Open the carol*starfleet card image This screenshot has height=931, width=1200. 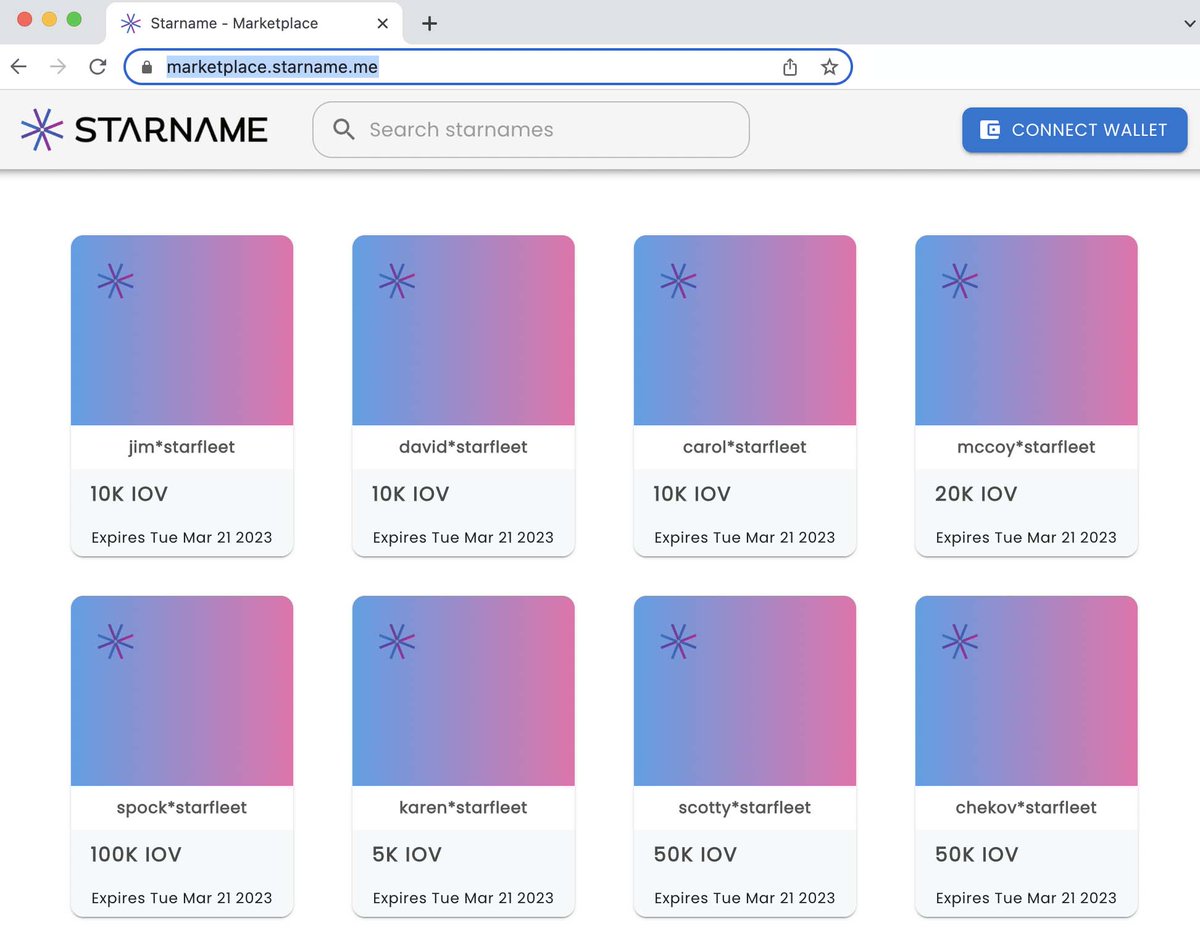point(745,330)
